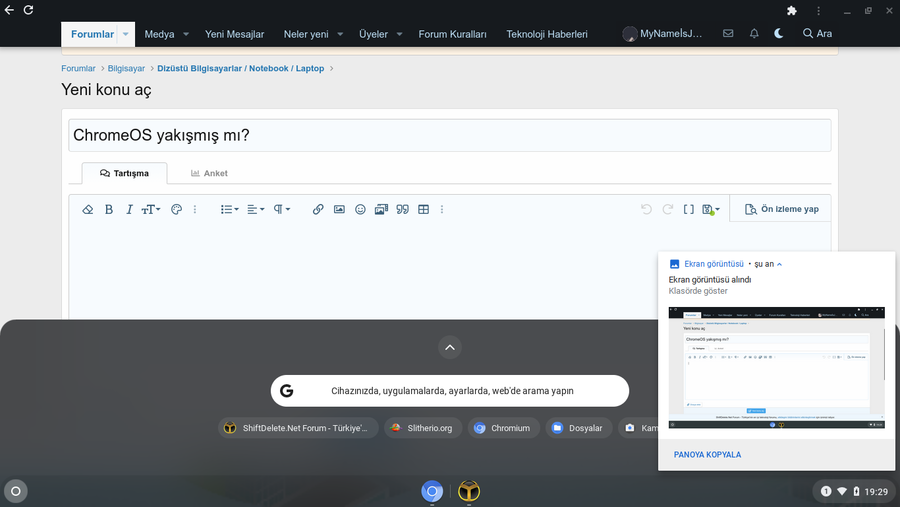Expand the Medya dropdown arrow

tap(186, 34)
